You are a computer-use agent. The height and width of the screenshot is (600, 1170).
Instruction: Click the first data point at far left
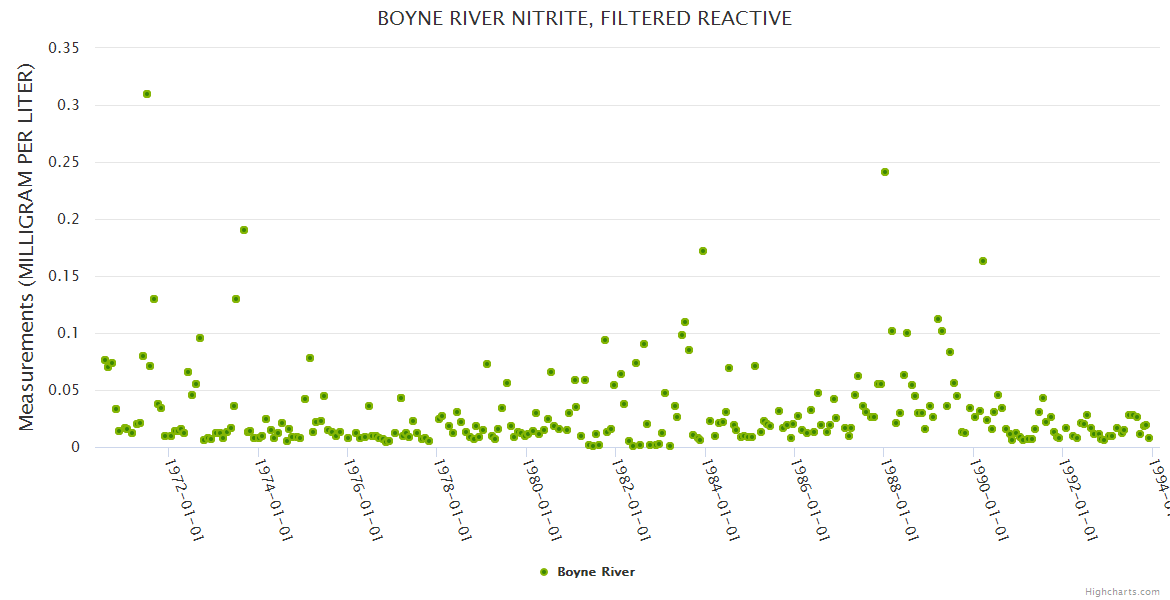(x=105, y=360)
